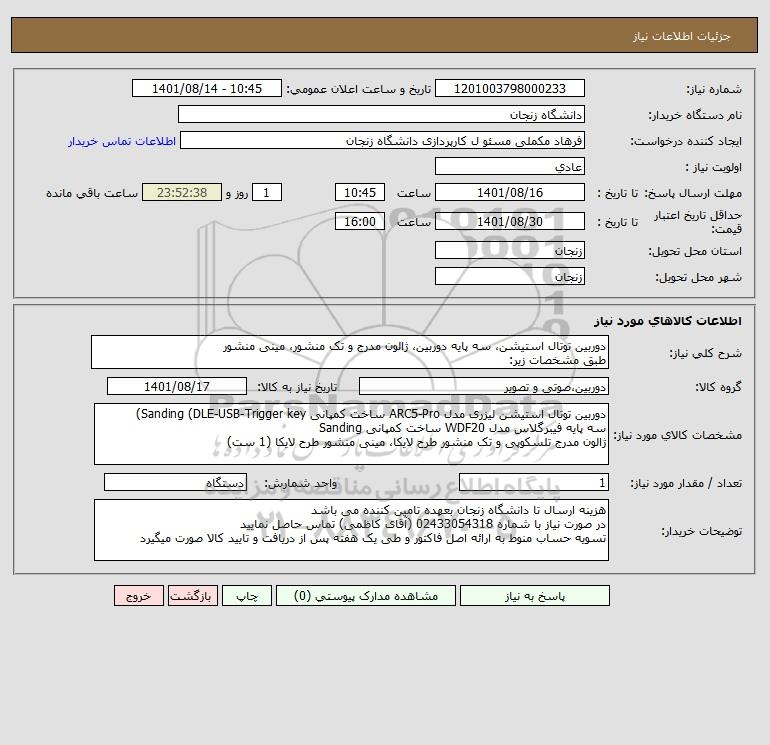The image size is (770, 745).
Task: Open مشاهده مدارک پیوستی (0) button
Action: coord(366,596)
